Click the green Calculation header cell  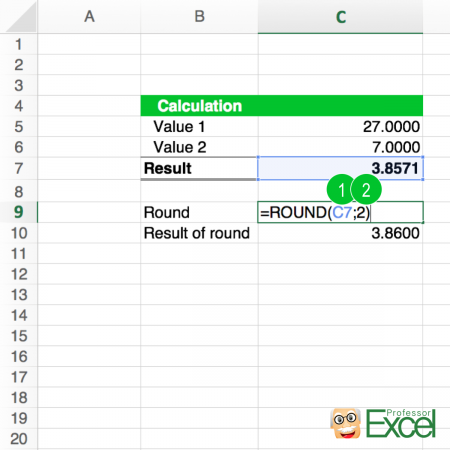[282, 106]
